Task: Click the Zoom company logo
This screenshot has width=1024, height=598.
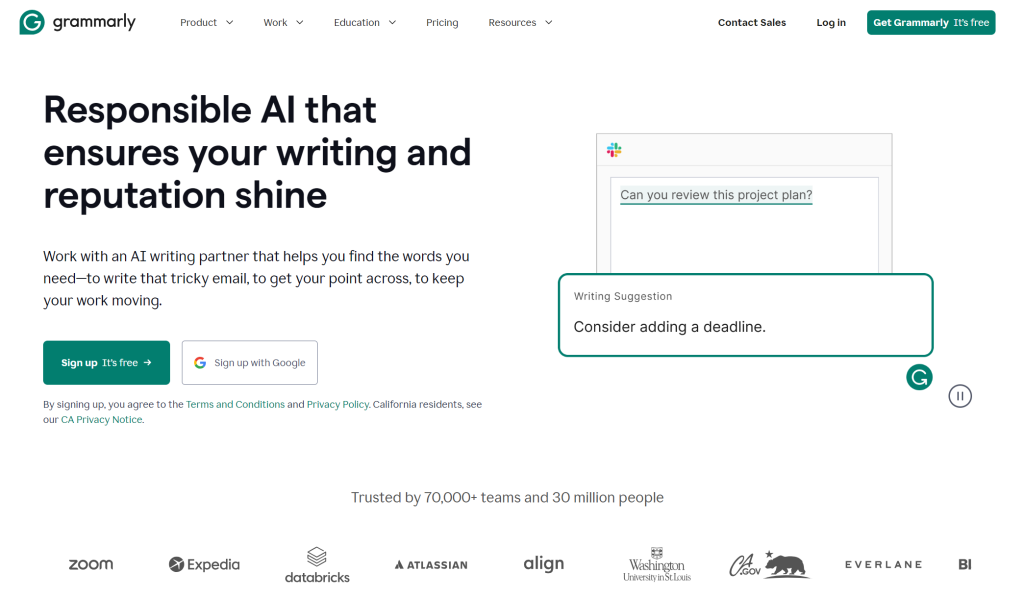Action: [90, 563]
